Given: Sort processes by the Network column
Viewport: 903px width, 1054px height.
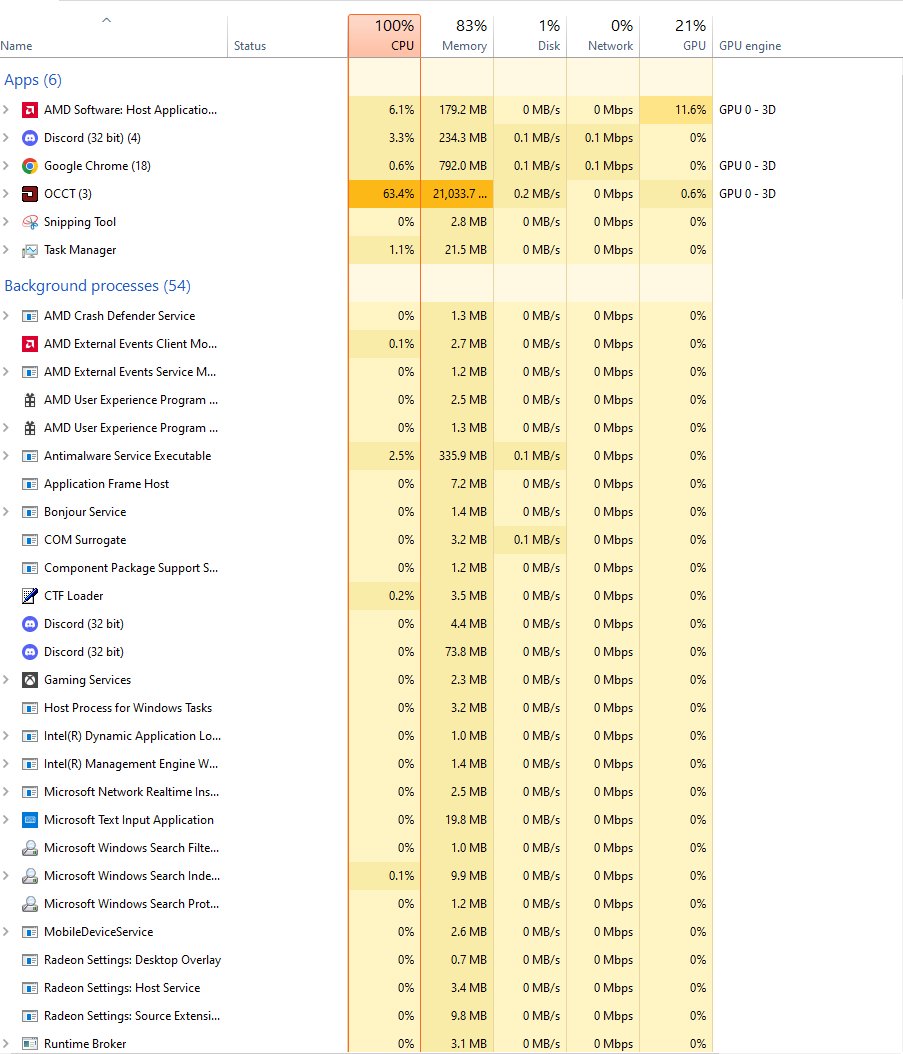Looking at the screenshot, I should [x=603, y=36].
